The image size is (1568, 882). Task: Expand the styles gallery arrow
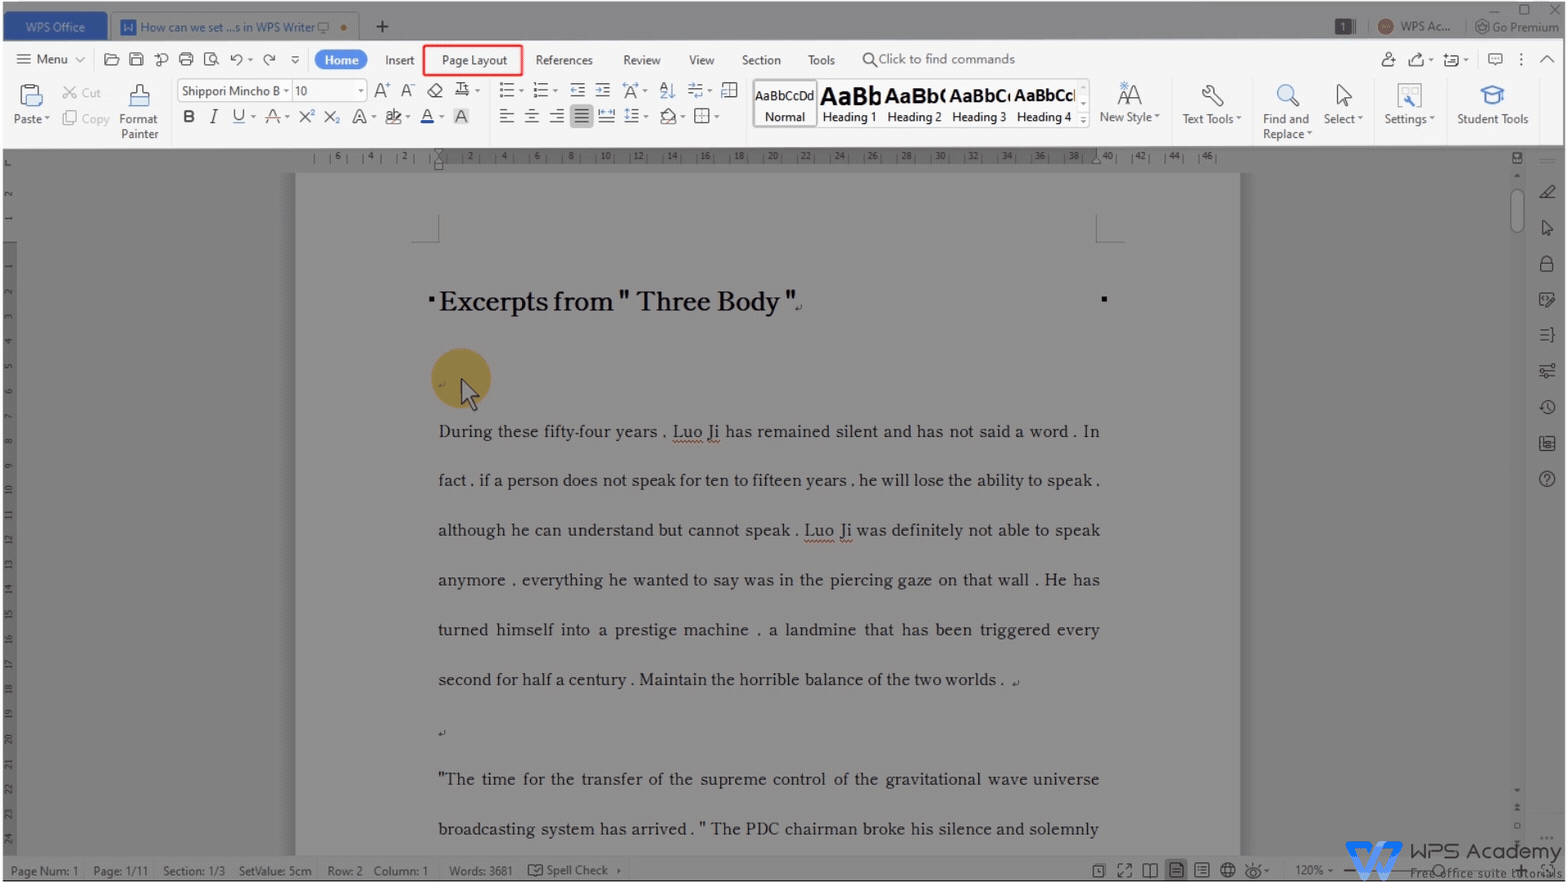(1083, 119)
